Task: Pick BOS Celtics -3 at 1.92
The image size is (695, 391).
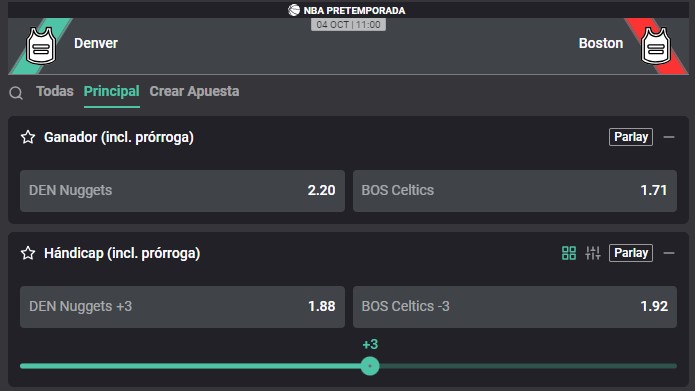Action: [515, 307]
